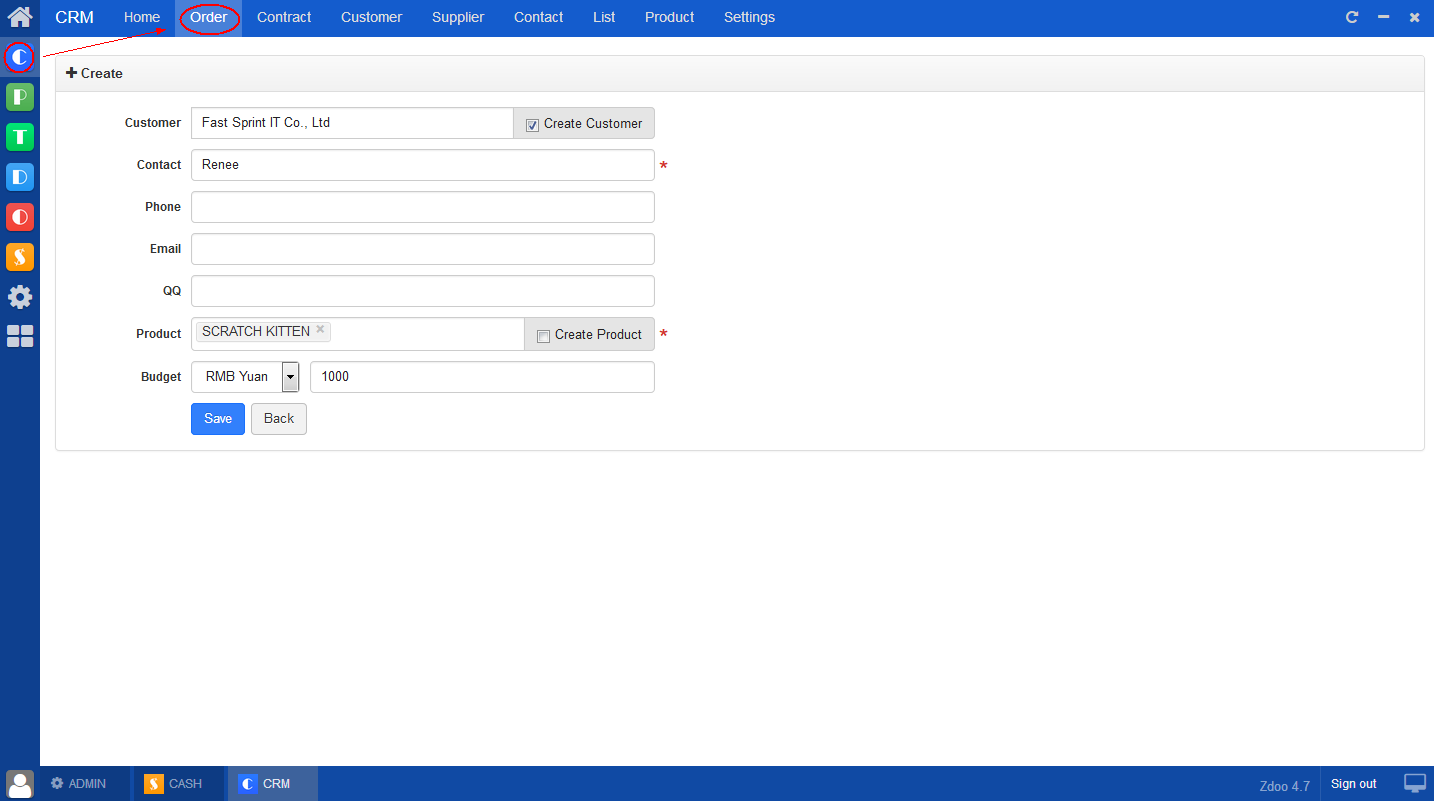The width and height of the screenshot is (1434, 801).
Task: Open the Supplier menu tab
Action: coord(458,17)
